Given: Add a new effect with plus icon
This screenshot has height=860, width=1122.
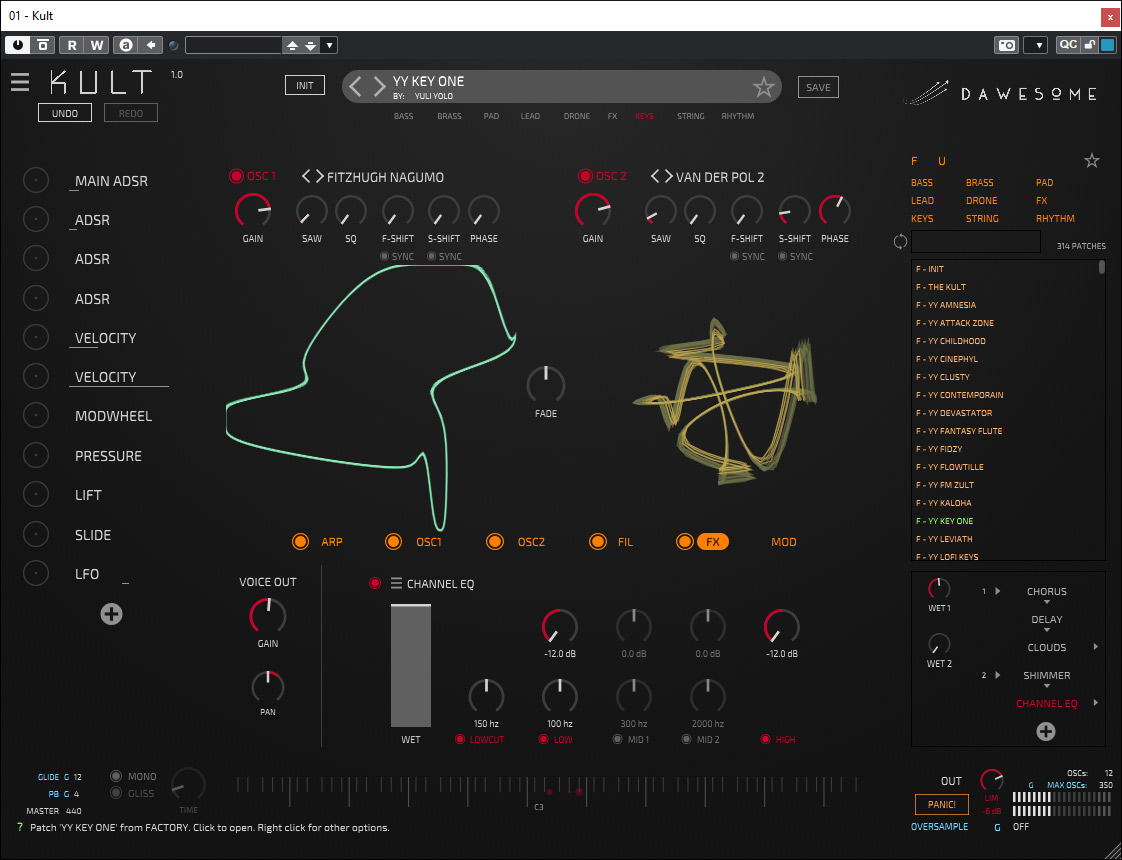Looking at the screenshot, I should 1046,732.
